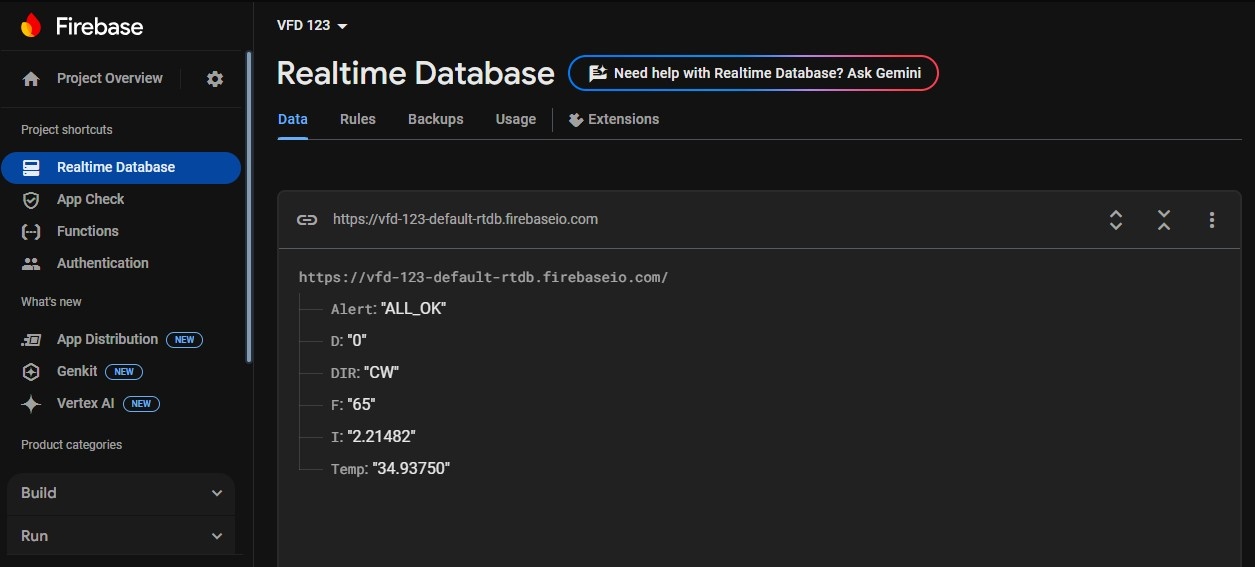Switch to the Data tab
This screenshot has width=1255, height=567.
point(293,119)
